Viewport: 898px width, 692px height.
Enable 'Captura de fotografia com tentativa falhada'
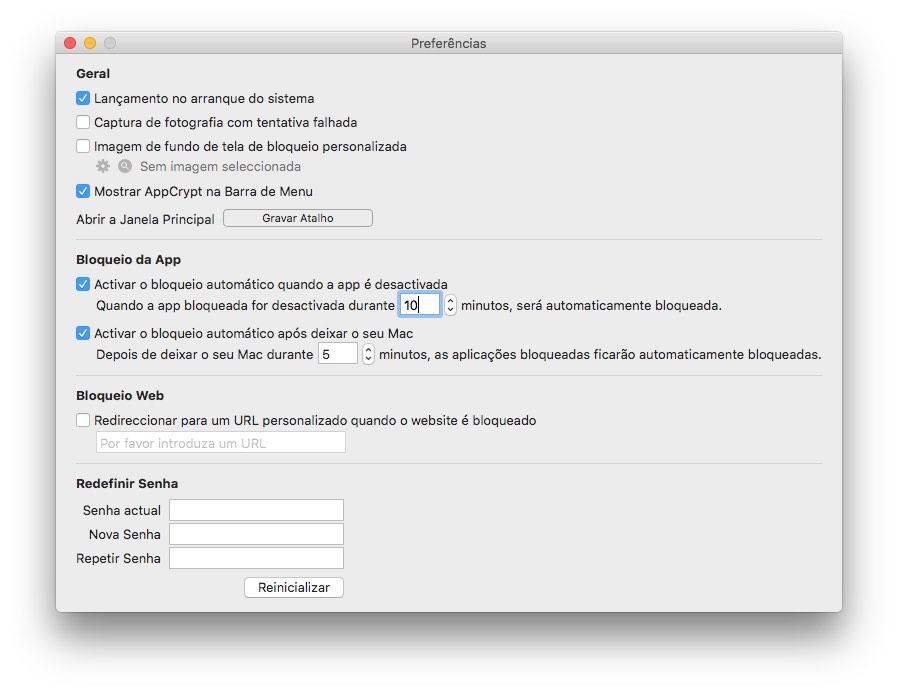pyautogui.click(x=83, y=122)
